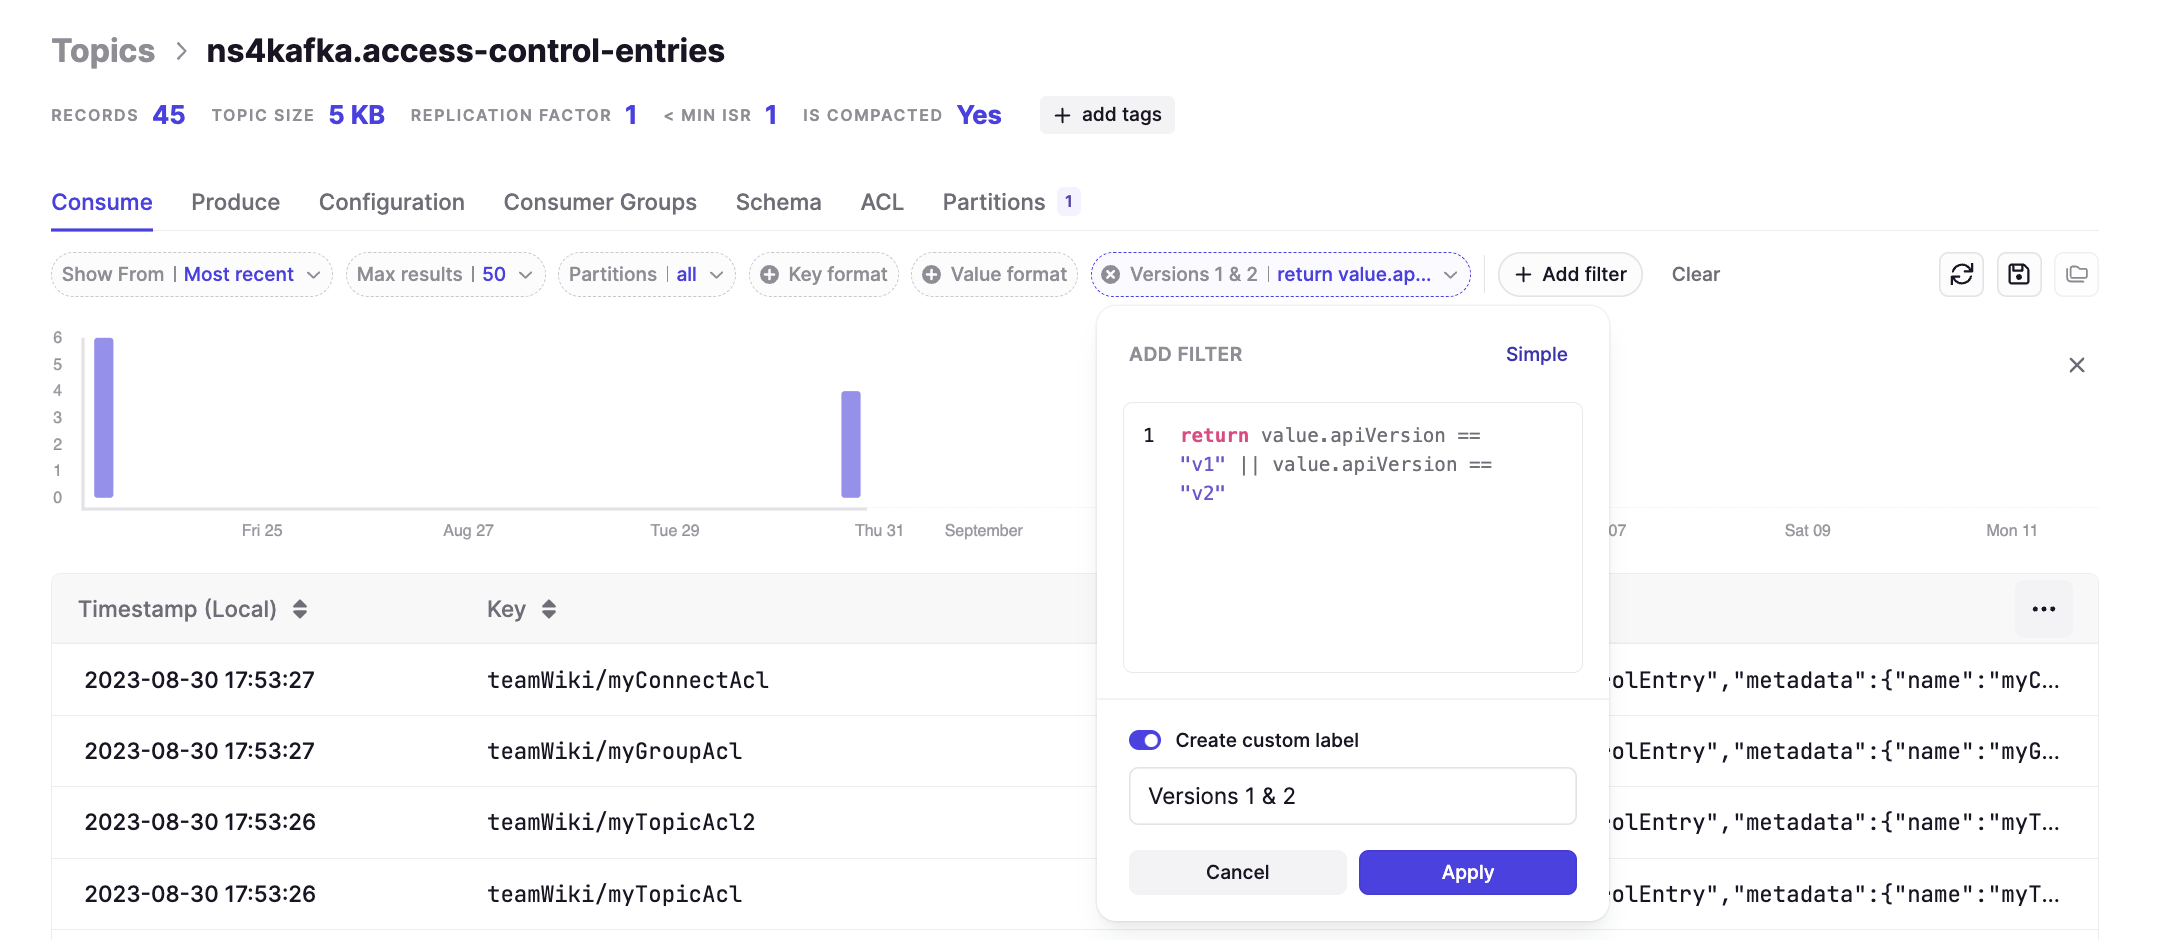The height and width of the screenshot is (940, 2172).
Task: Remove the Versions 1 & 2 filter
Action: pyautogui.click(x=1110, y=275)
